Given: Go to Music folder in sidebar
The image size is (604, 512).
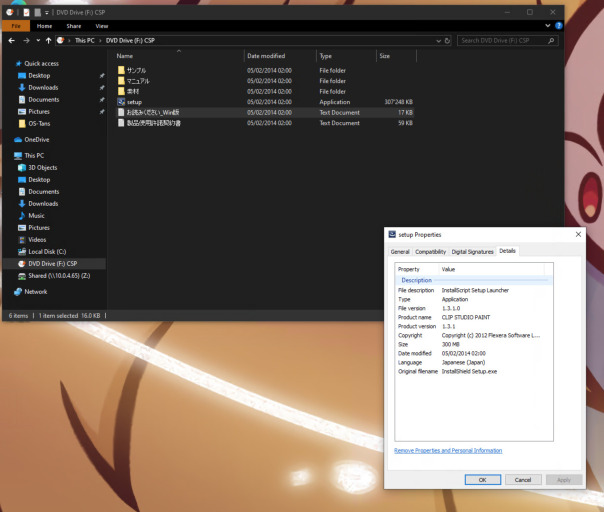Looking at the screenshot, I should coord(36,215).
